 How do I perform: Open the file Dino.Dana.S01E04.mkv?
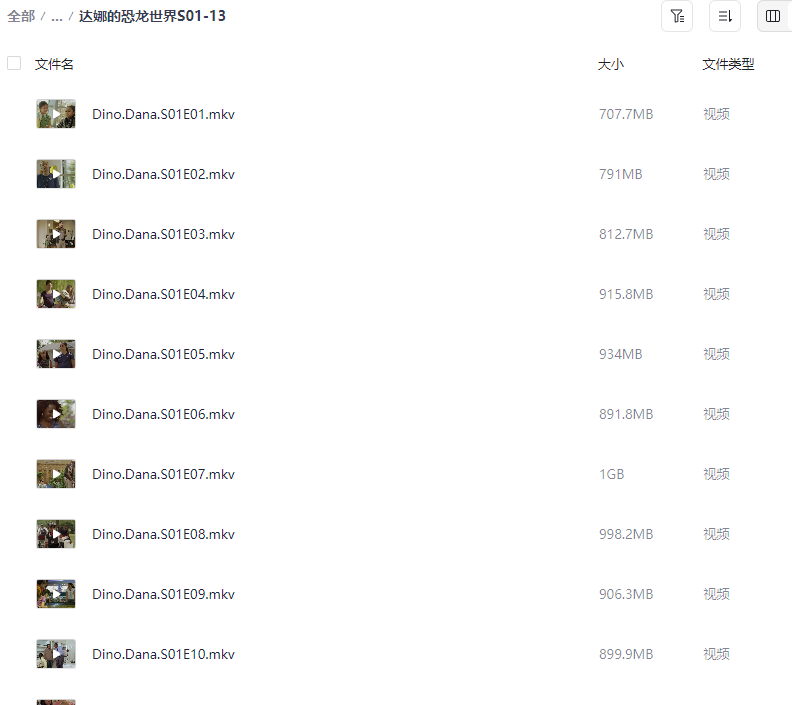[x=163, y=294]
